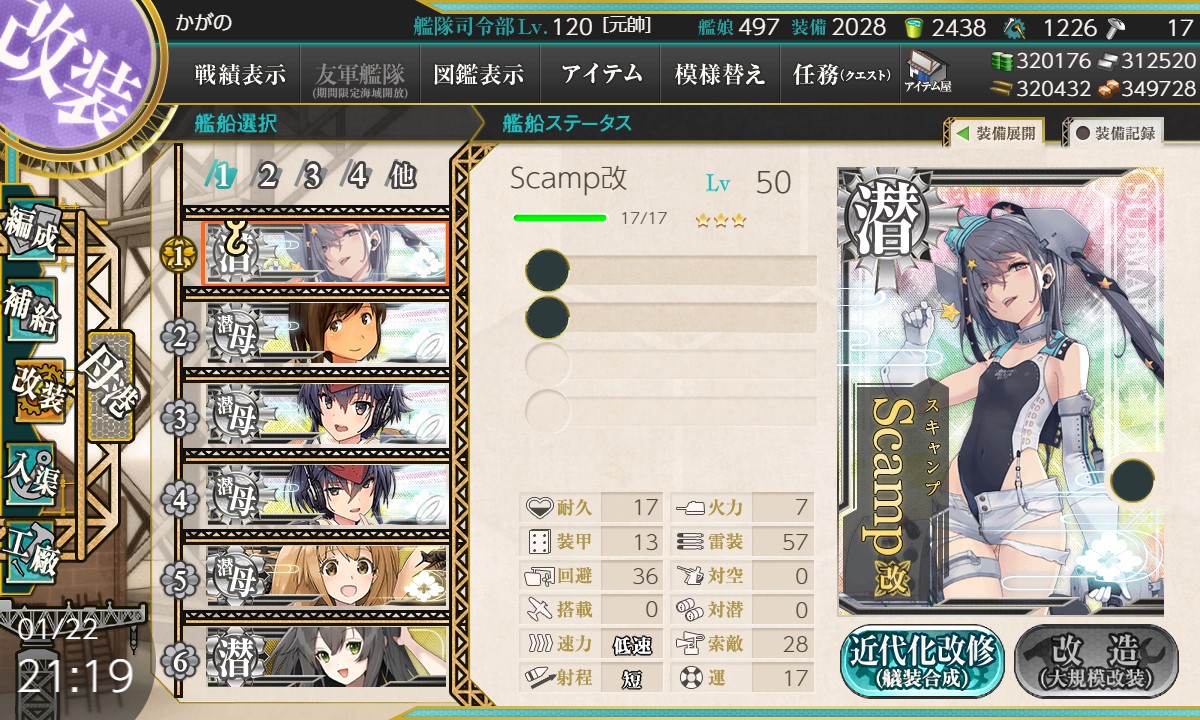Open the 工廠 factory icon

point(31,551)
